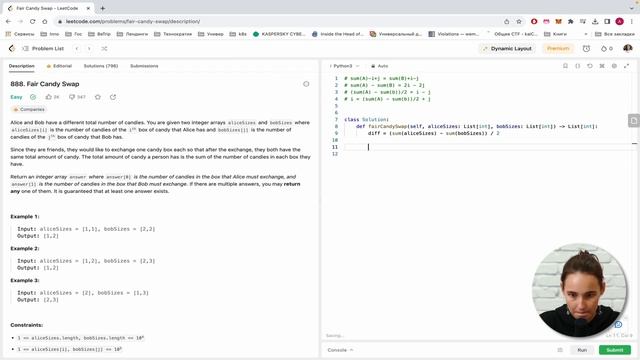Click the Dynamic Layout button
The image size is (640, 360).
[x=507, y=49]
